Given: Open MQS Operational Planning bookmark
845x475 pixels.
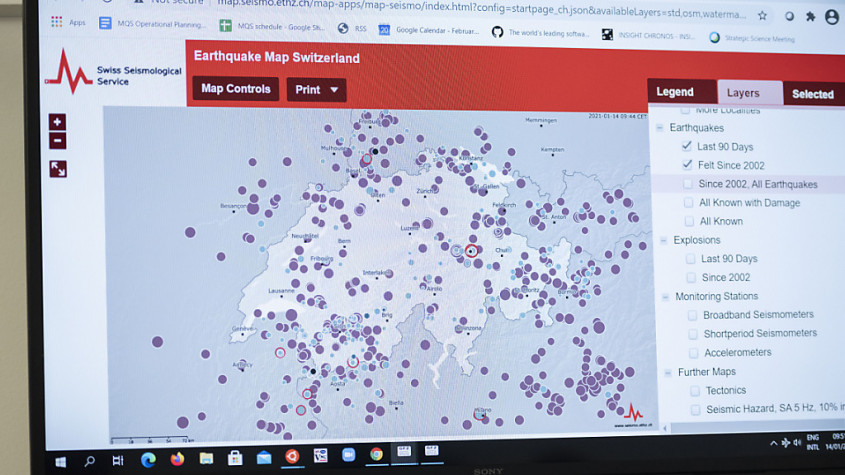Looking at the screenshot, I should click(x=153, y=24).
